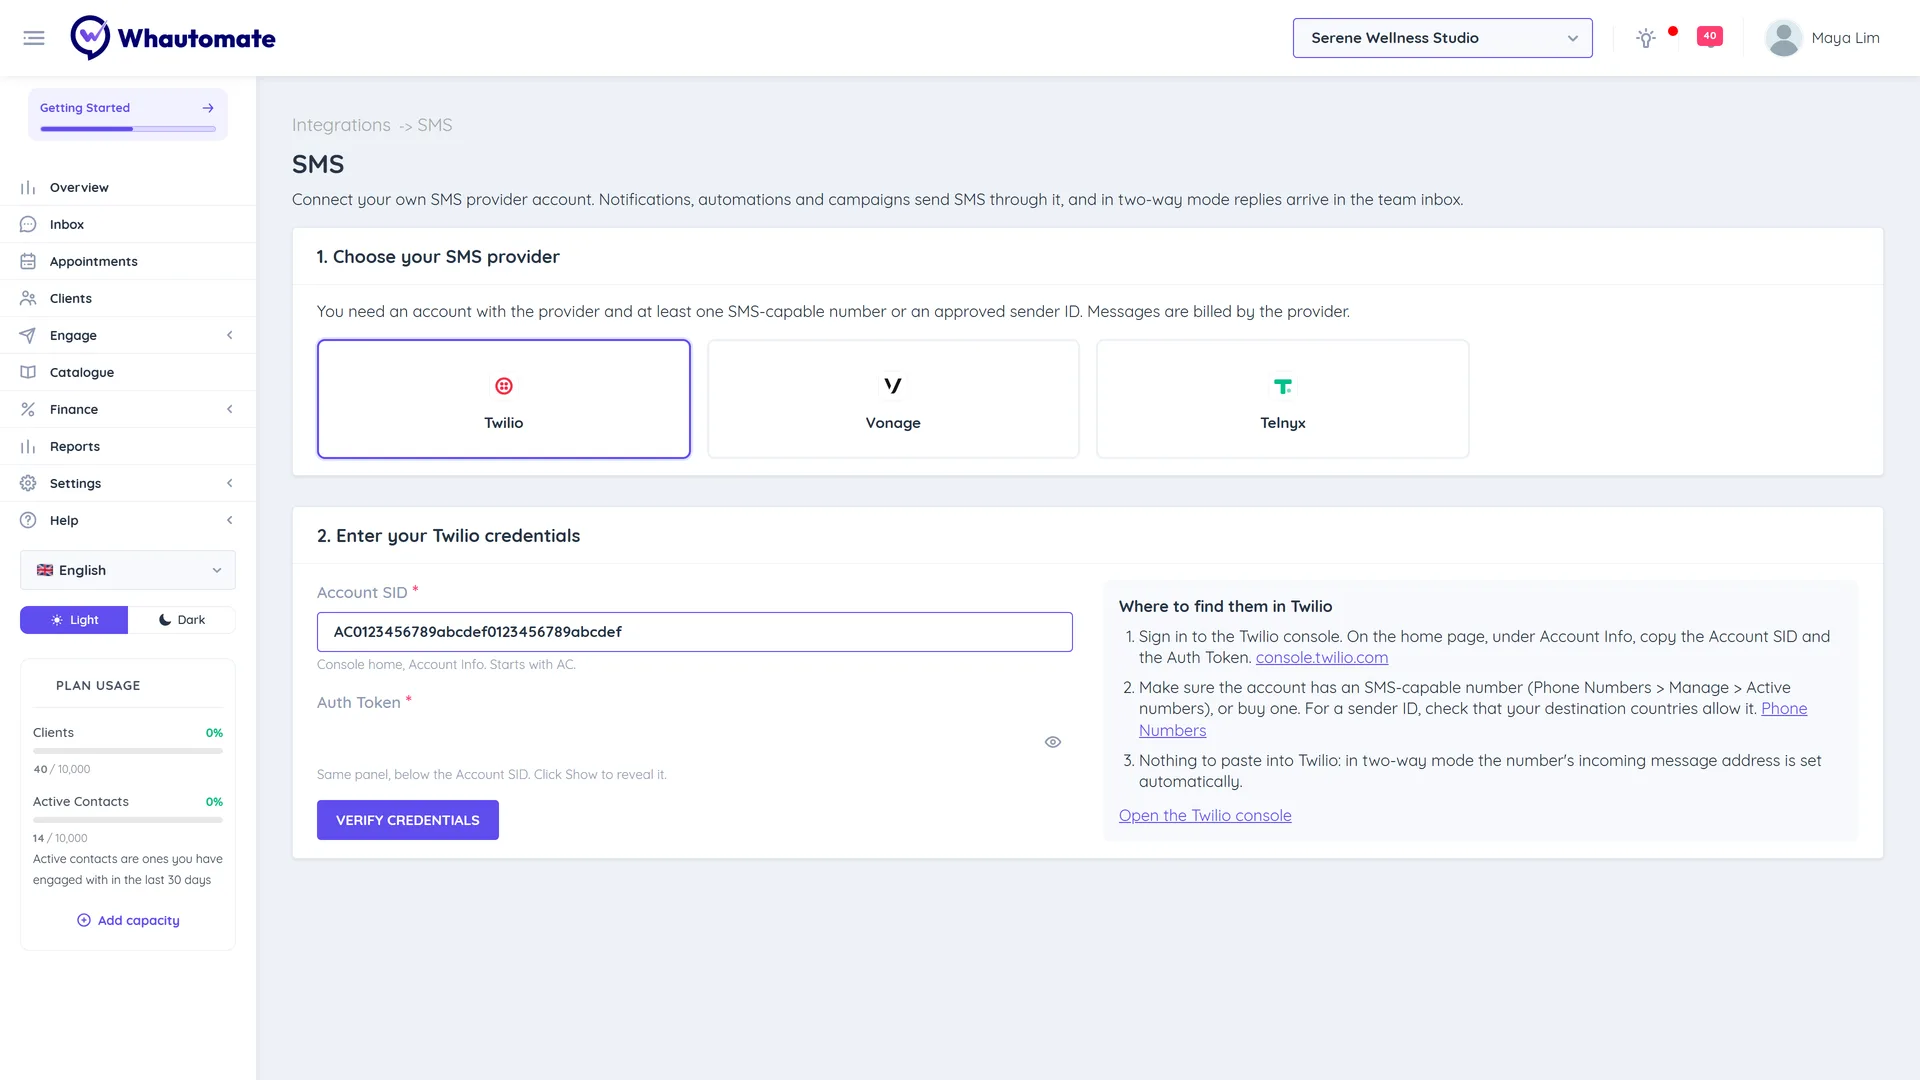
Task: Click the Catalogue book icon
Action: 28,372
